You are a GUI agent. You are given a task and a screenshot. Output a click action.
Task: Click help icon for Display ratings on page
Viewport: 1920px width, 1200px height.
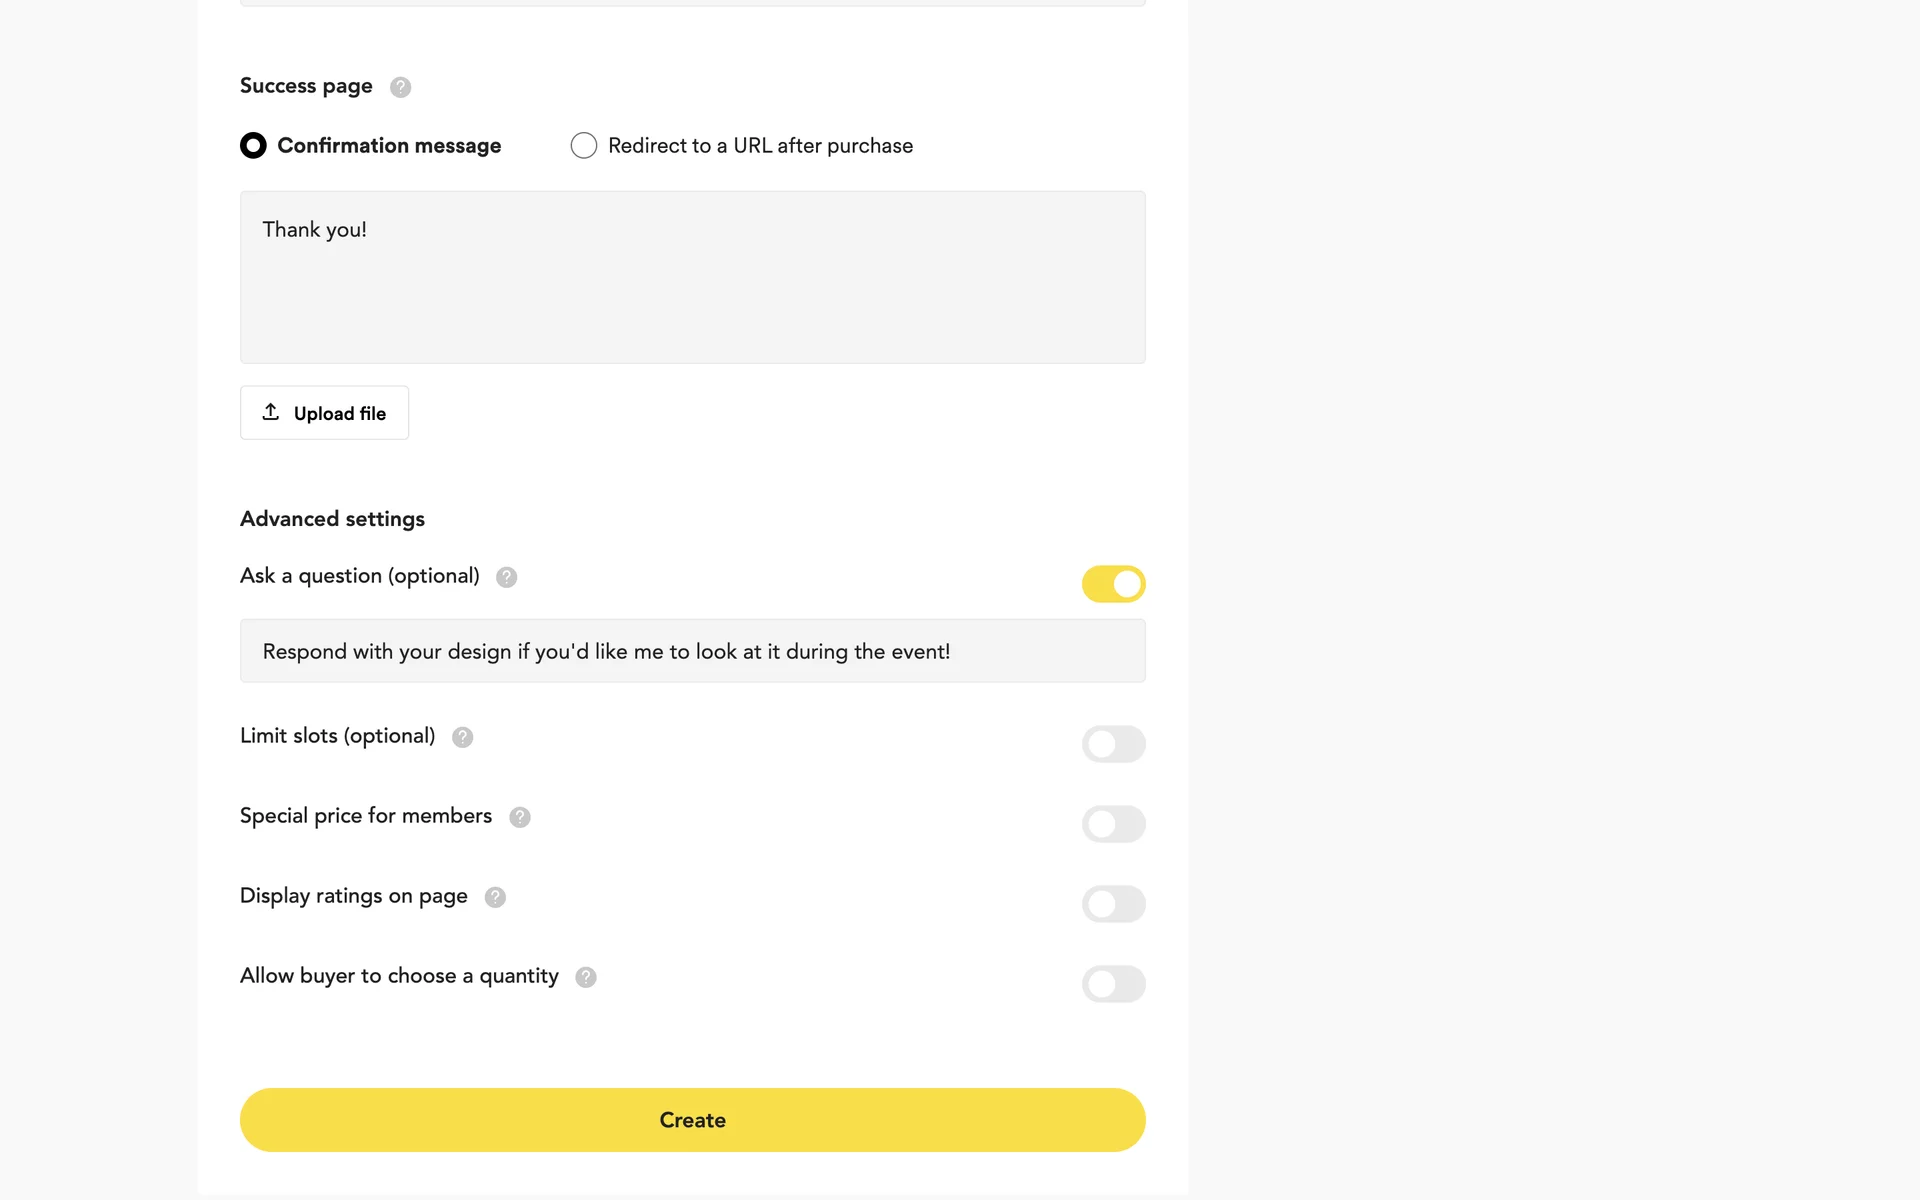coord(495,897)
